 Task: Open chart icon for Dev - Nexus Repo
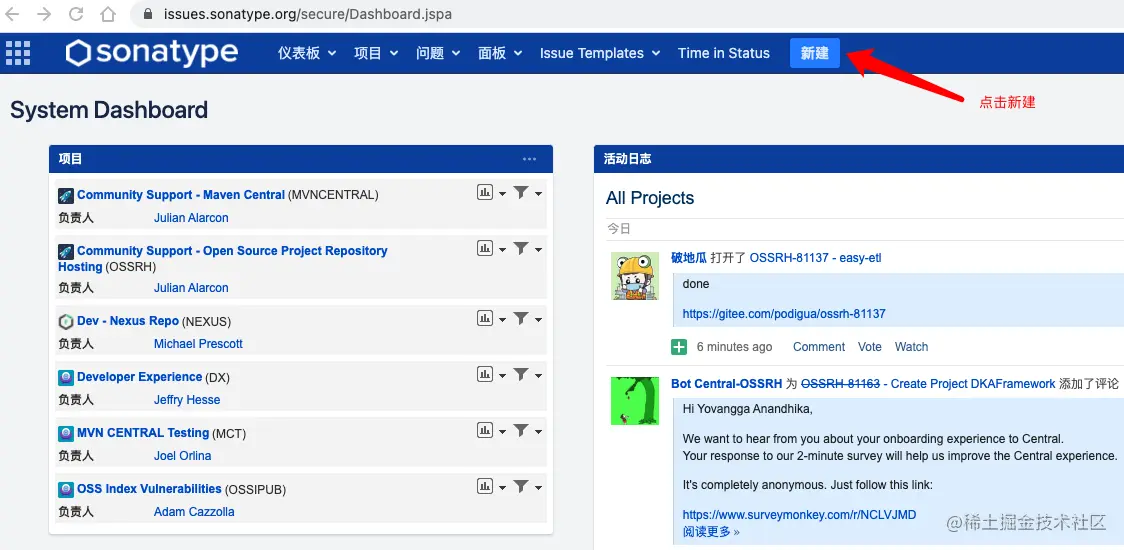(x=485, y=318)
